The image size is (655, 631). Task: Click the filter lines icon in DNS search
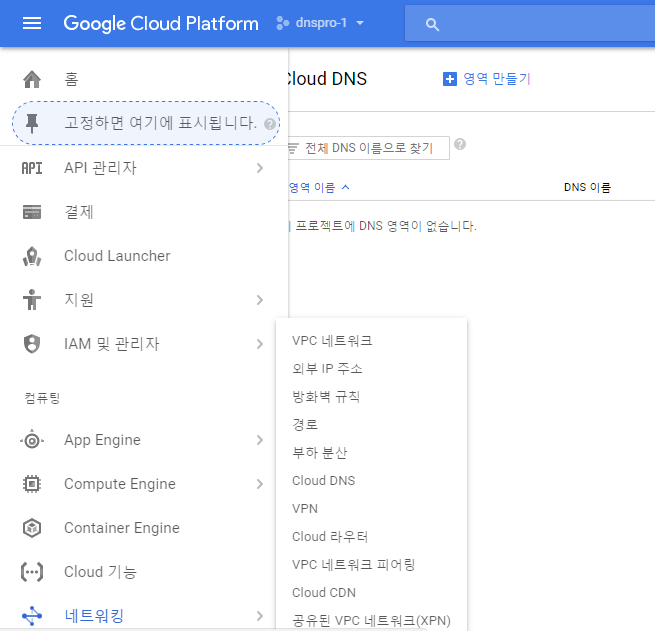click(x=294, y=148)
